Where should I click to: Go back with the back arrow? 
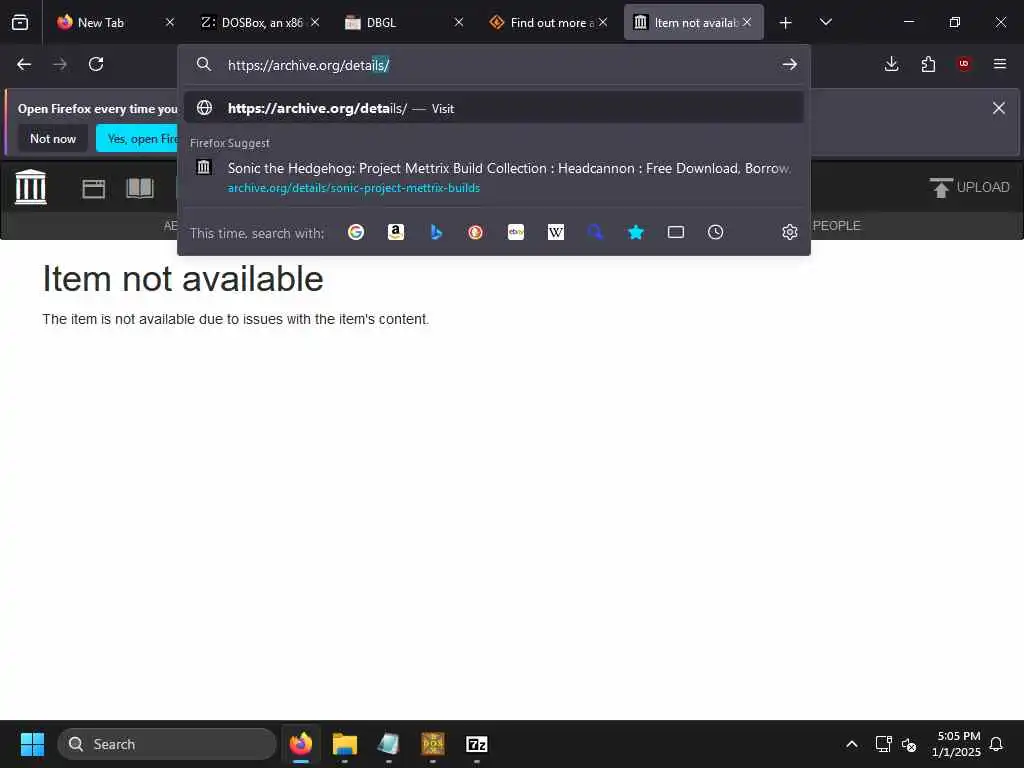(24, 64)
